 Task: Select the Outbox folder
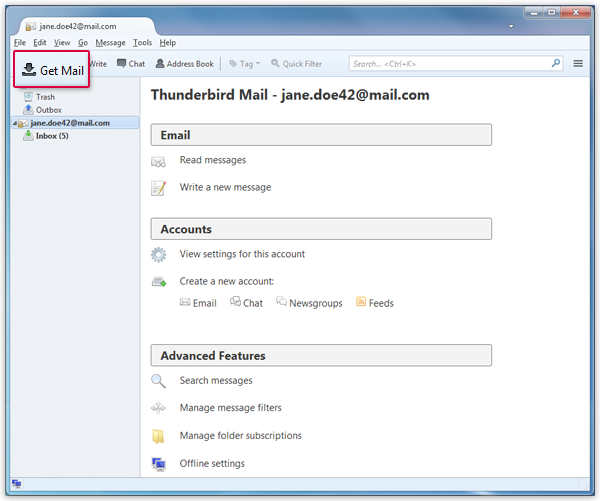click(x=48, y=110)
